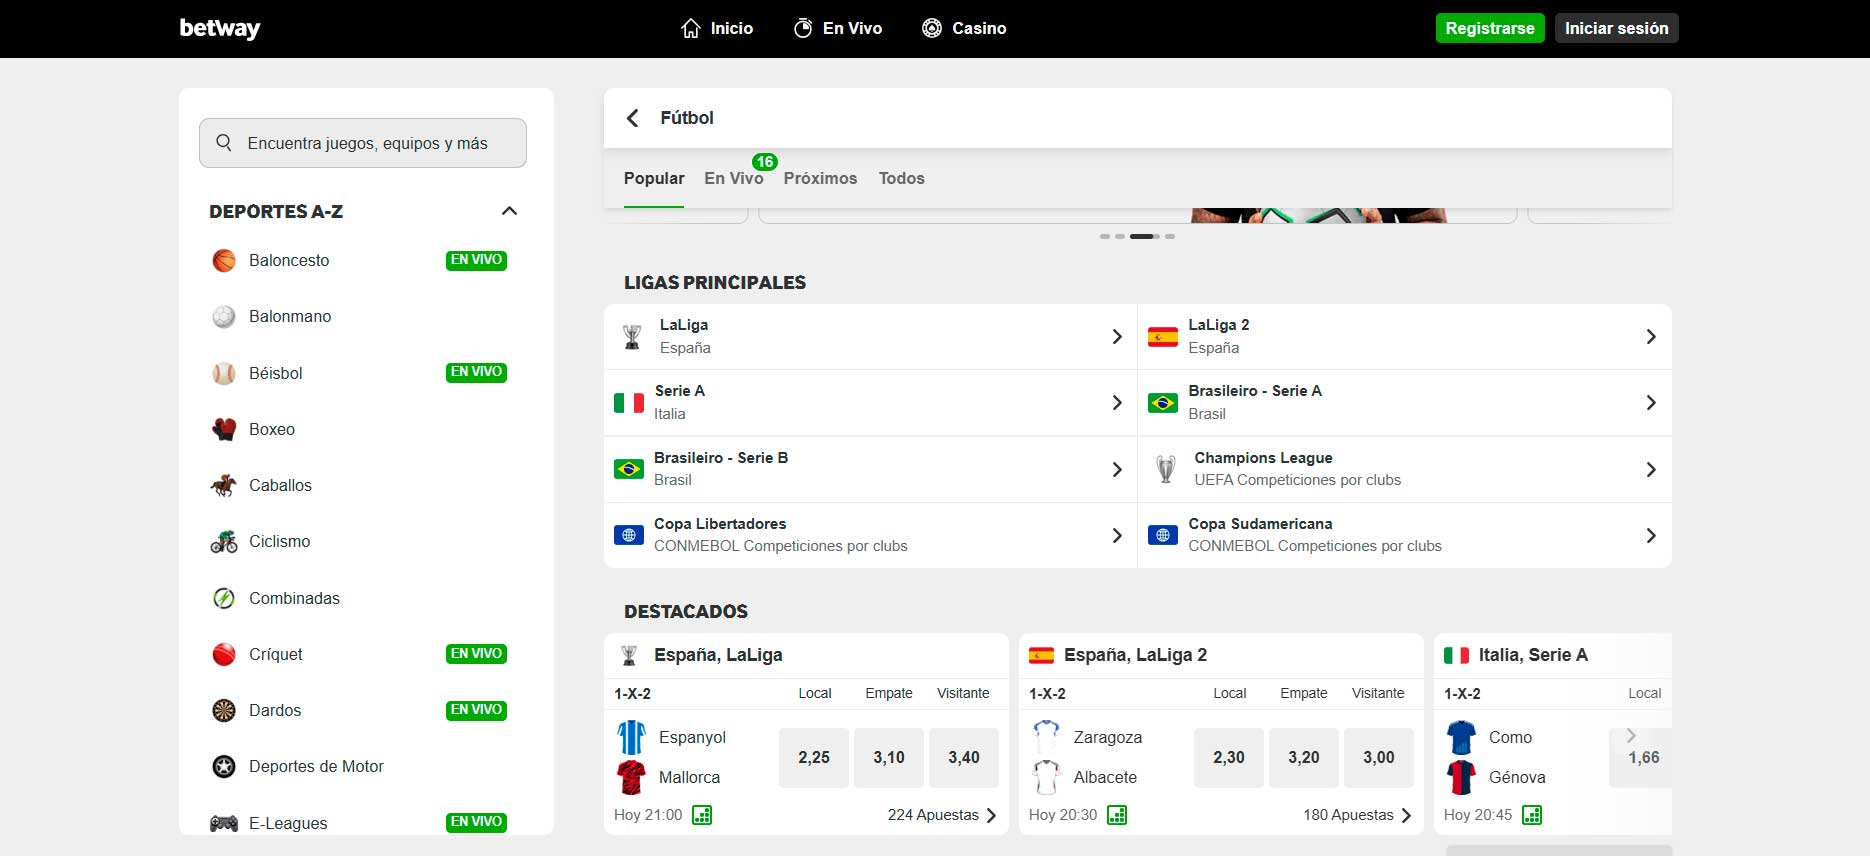Bet on Mallorca visitor odds 3,40

[964, 758]
